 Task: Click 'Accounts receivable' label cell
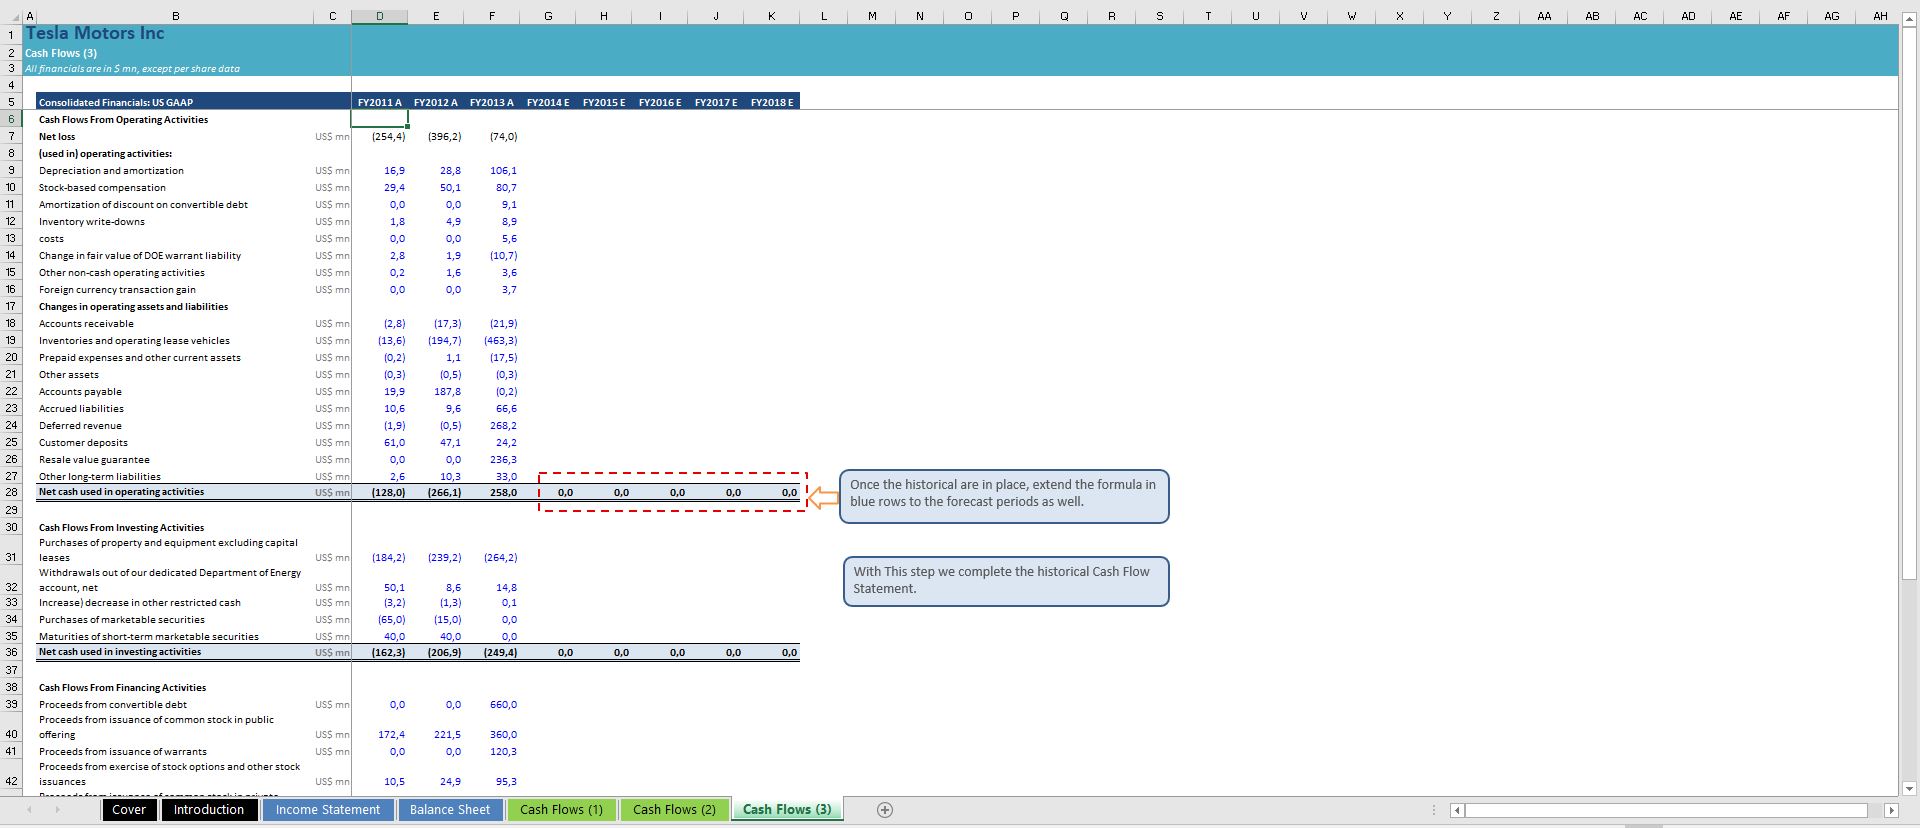86,324
